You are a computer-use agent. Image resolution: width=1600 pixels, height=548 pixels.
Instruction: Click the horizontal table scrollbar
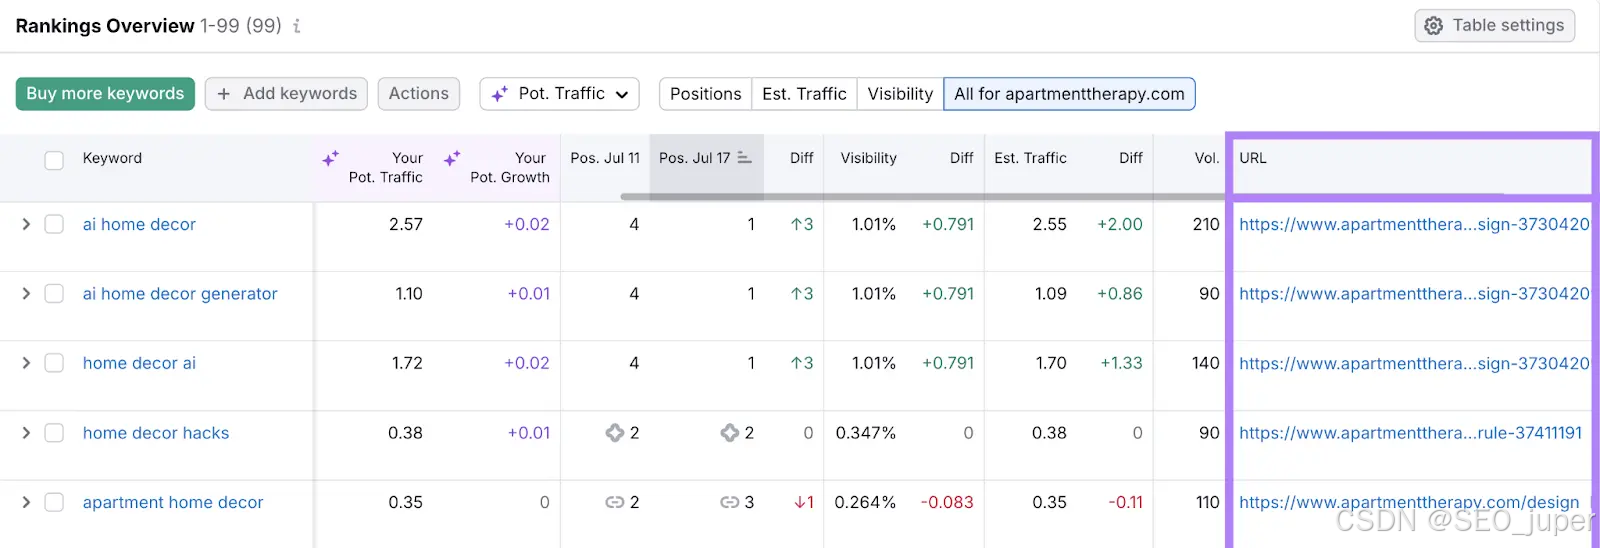[x=922, y=196]
